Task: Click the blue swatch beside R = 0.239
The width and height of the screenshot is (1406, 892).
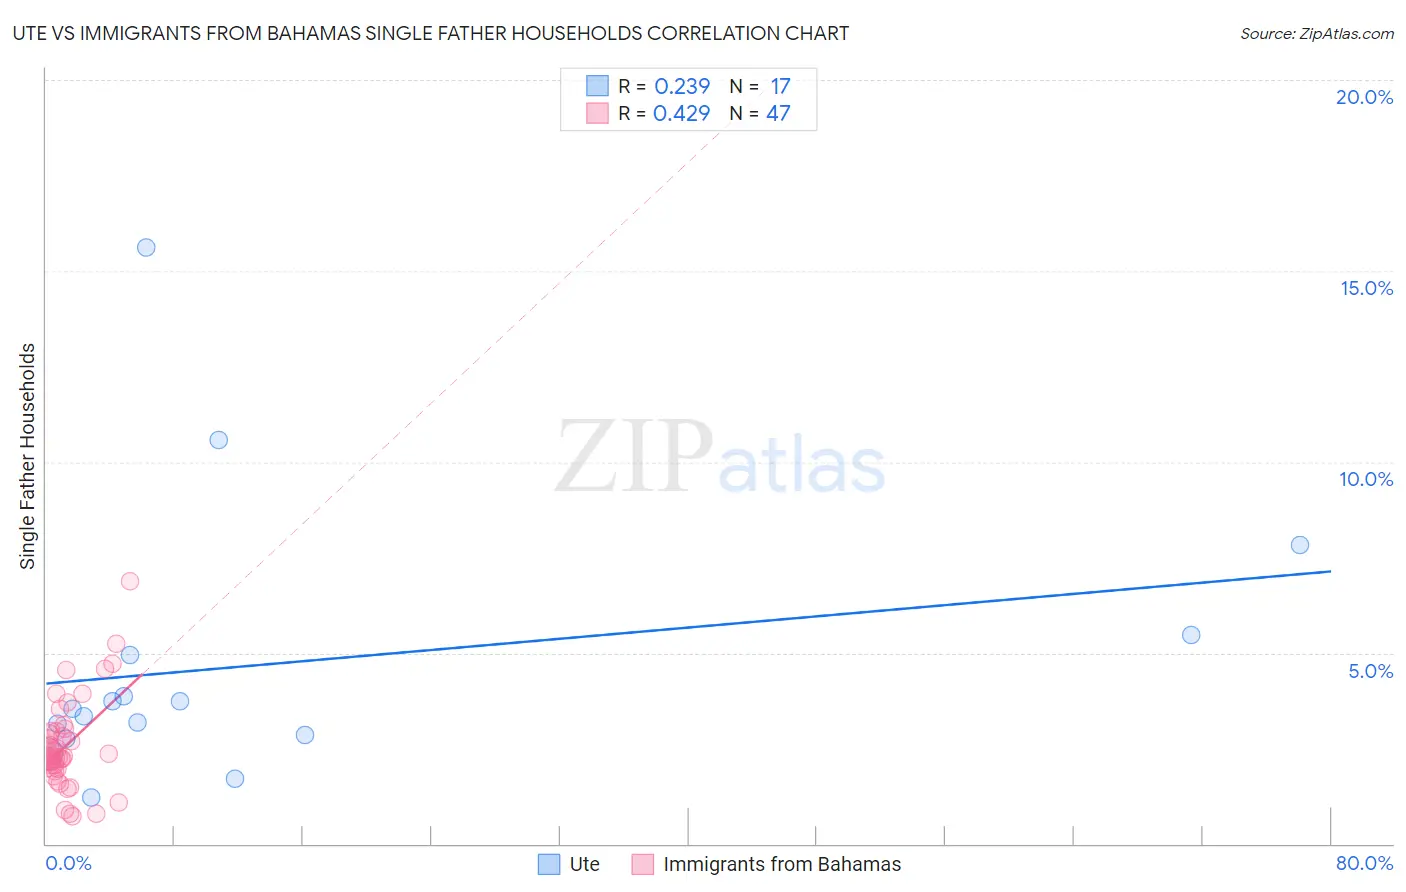Action: [597, 86]
